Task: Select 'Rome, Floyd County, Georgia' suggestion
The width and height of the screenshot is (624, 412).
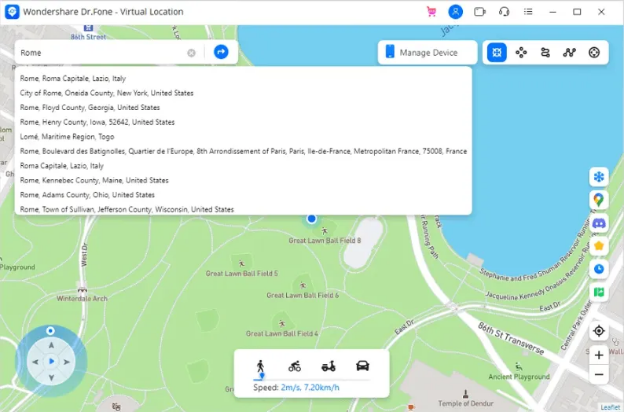Action: coord(90,107)
